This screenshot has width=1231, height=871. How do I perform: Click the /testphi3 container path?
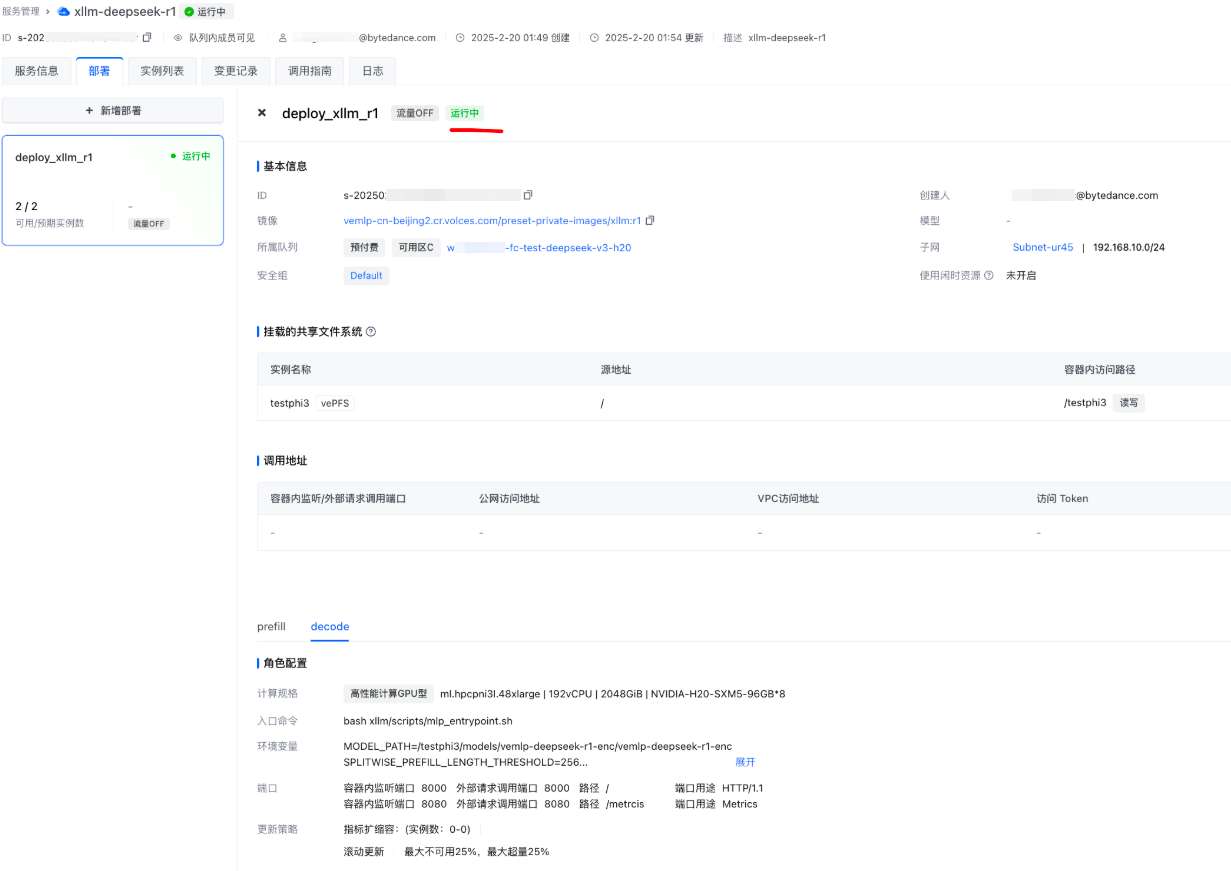(x=1085, y=403)
